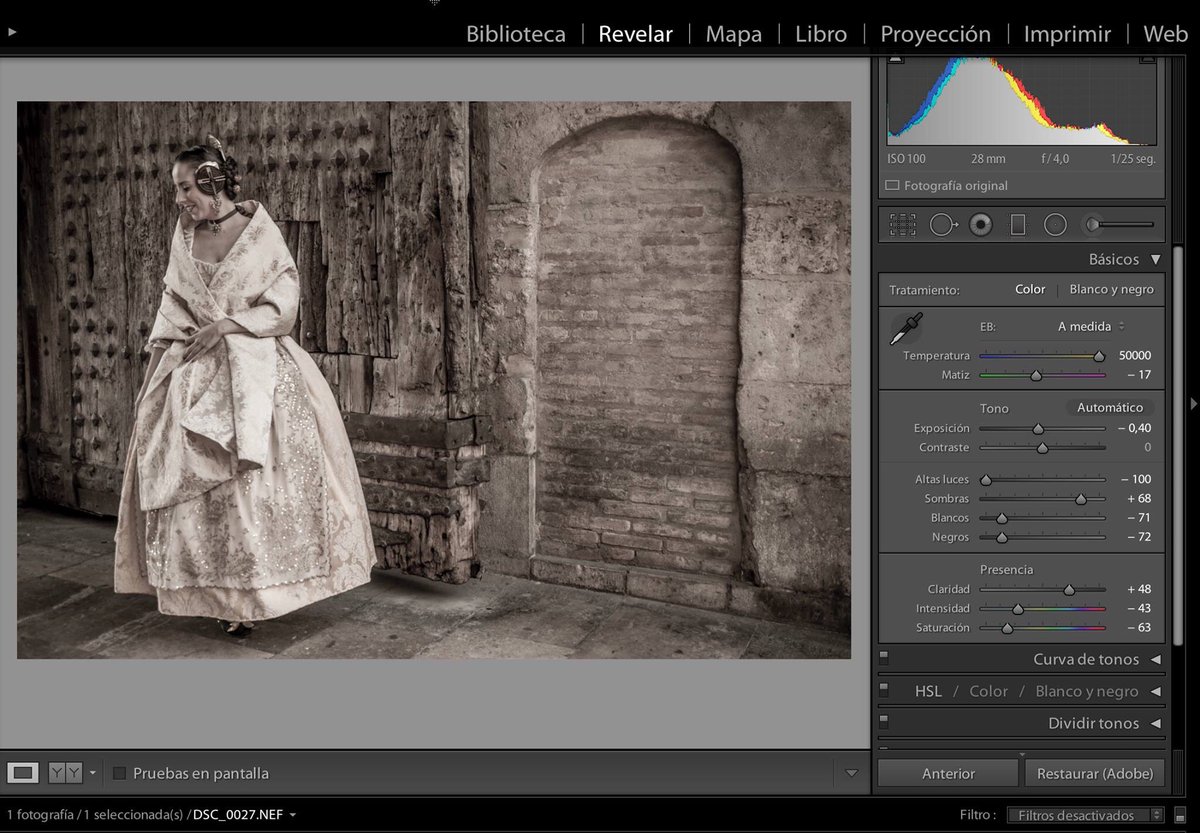
Task: Toggle the Fotografía original comparison checkbox
Action: point(893,185)
